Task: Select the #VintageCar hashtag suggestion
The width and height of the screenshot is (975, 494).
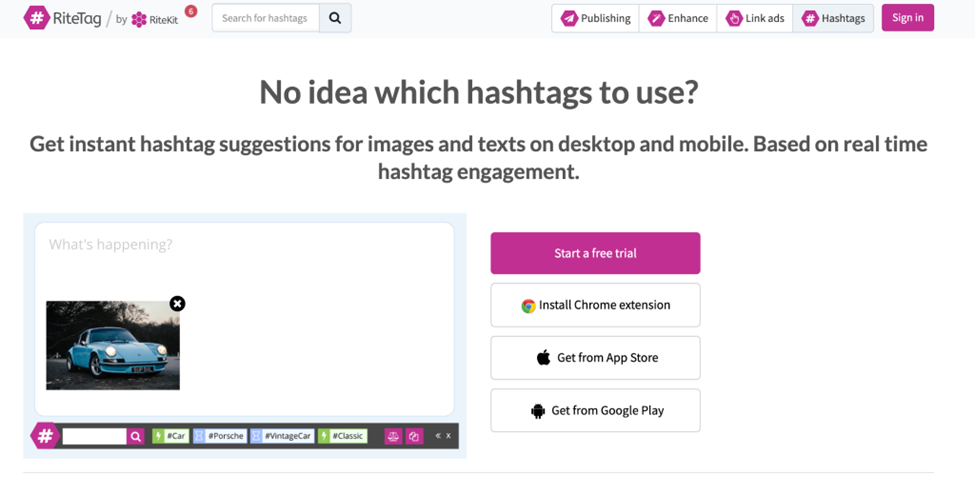Action: 282,436
